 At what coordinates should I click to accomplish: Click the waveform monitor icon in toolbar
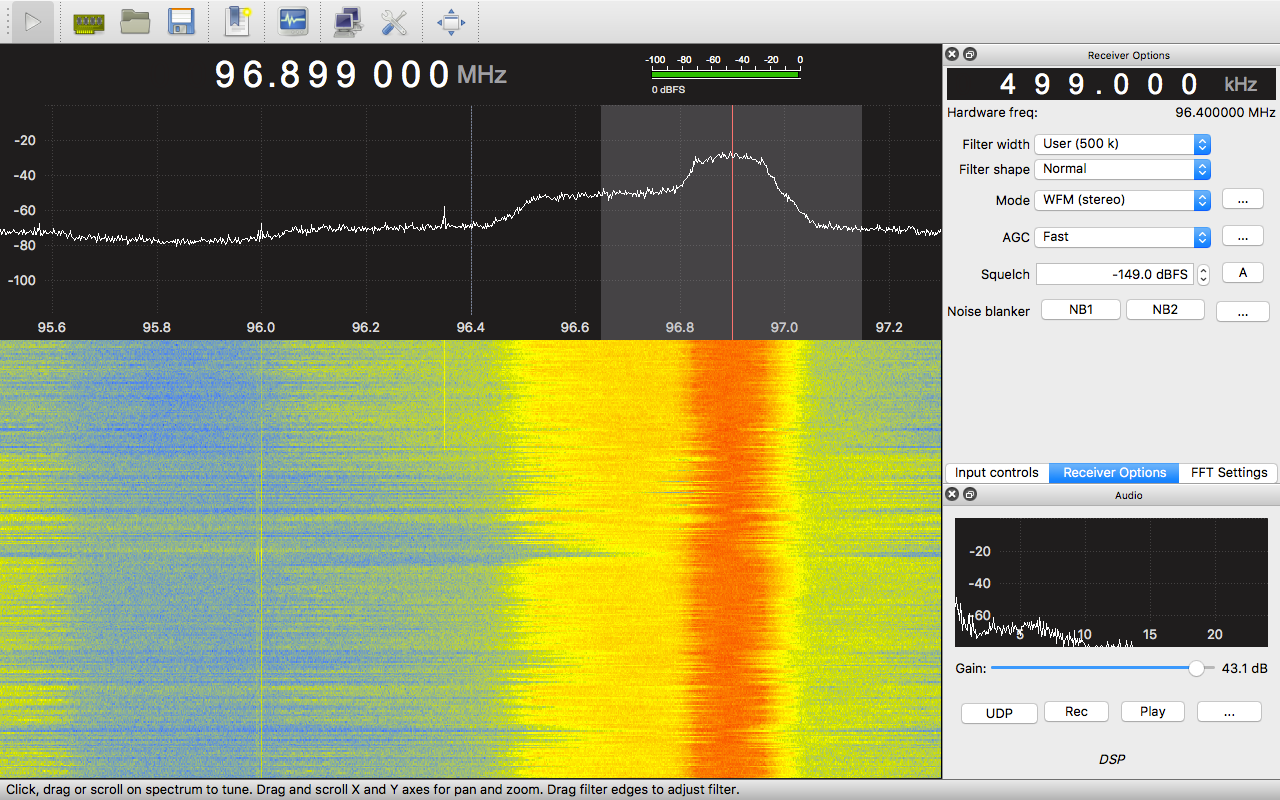coord(292,21)
